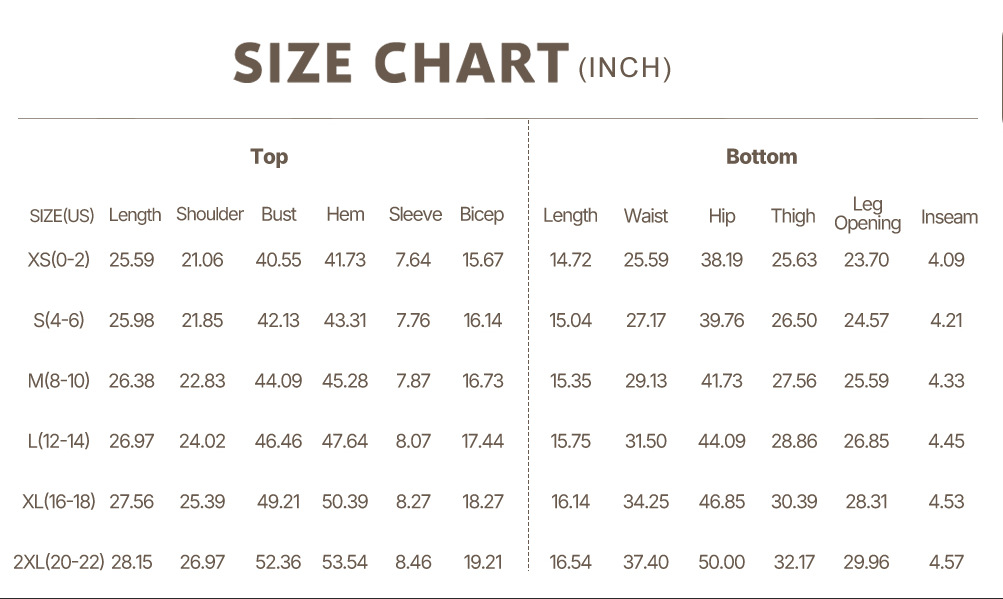Click the Waist column header
The width and height of the screenshot is (1003, 599).
[x=646, y=216]
